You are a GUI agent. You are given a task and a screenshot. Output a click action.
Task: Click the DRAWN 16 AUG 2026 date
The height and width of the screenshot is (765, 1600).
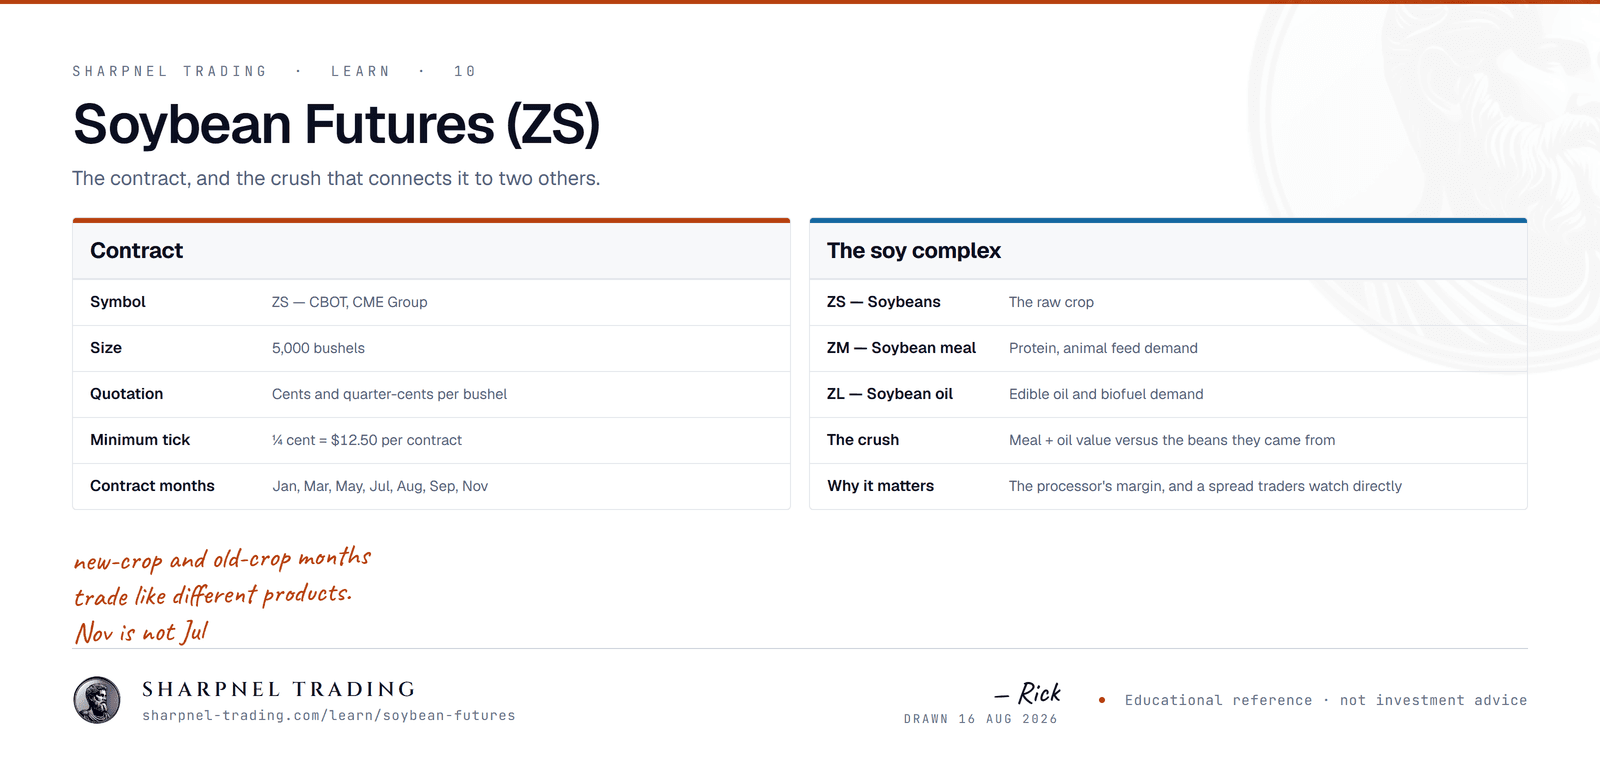[x=981, y=719]
